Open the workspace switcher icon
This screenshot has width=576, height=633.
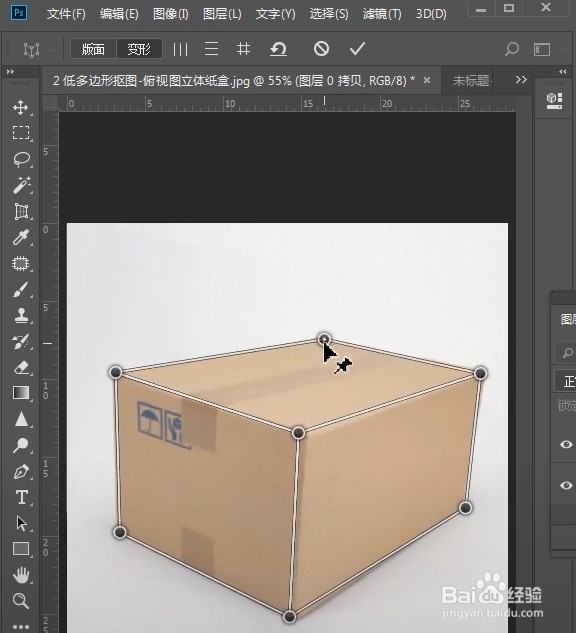point(542,50)
